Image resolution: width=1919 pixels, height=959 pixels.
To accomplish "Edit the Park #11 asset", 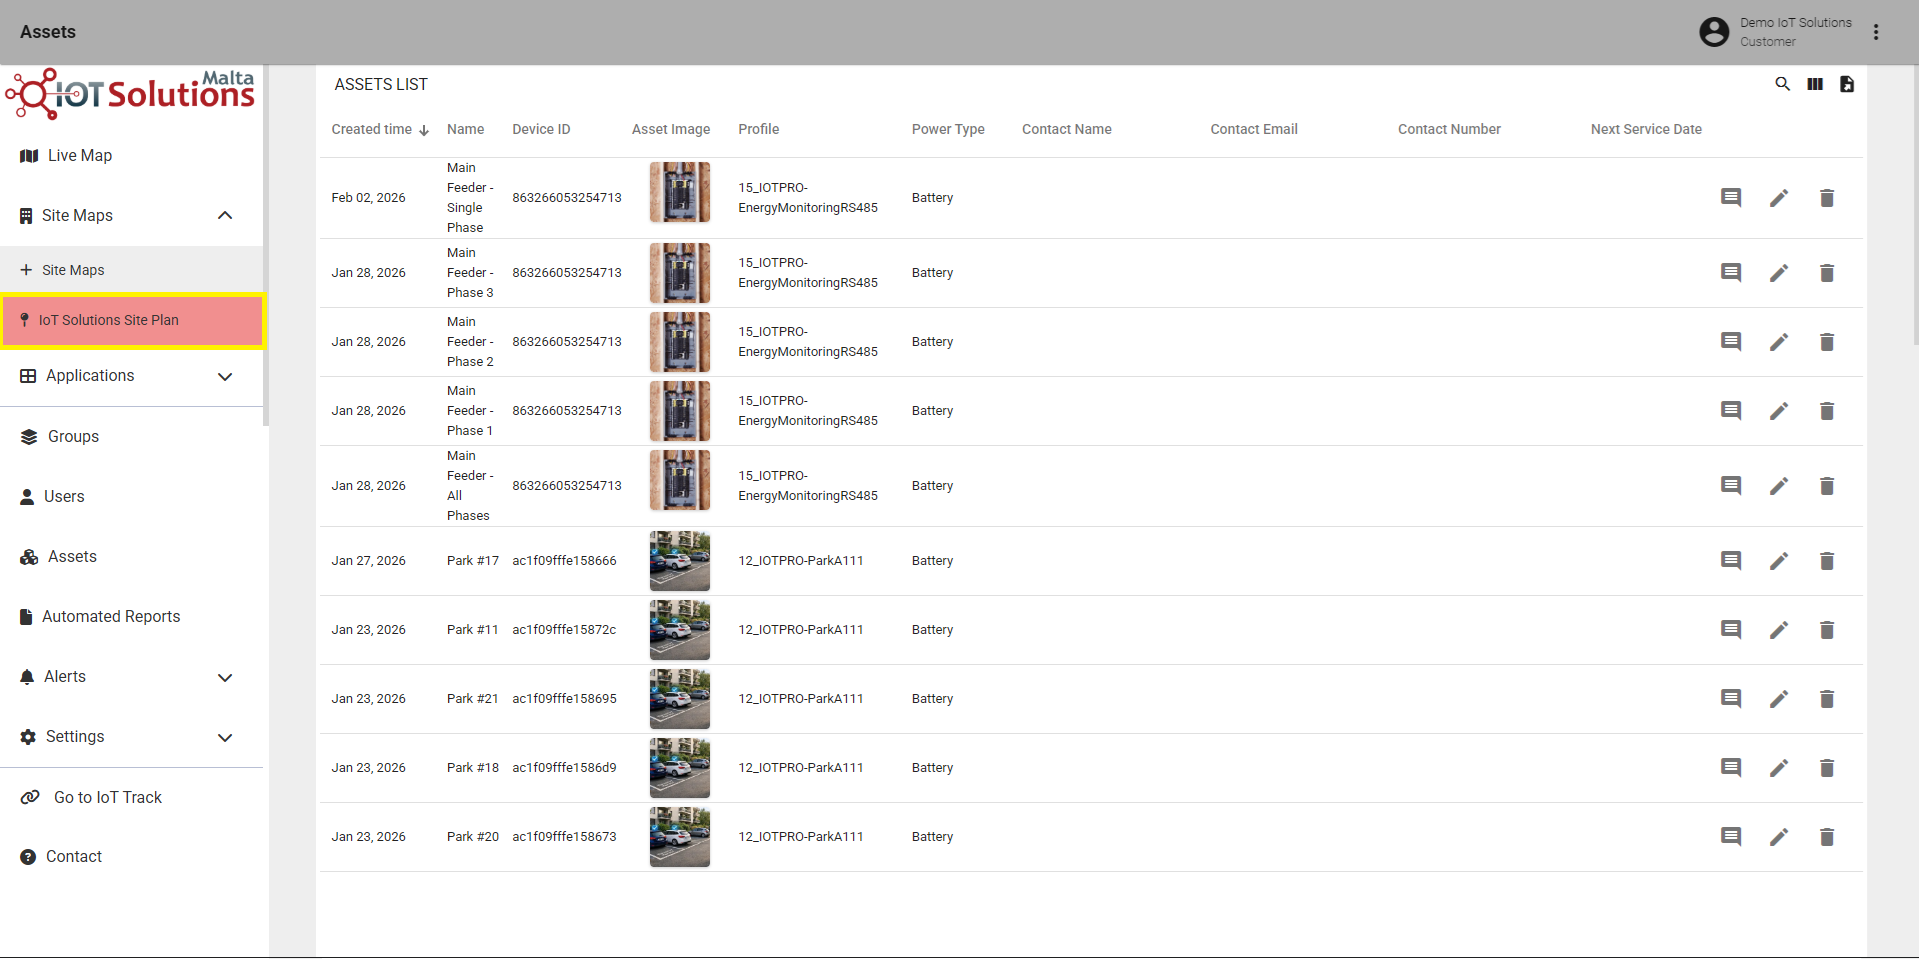I will [x=1779, y=630].
